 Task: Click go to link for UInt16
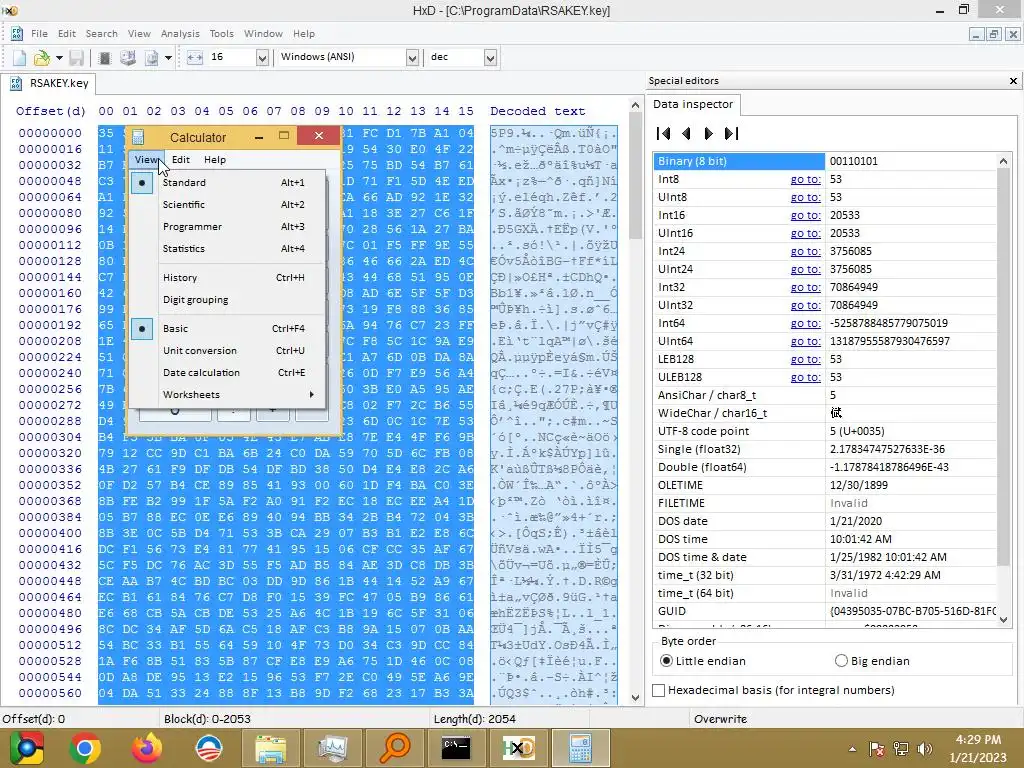click(x=805, y=233)
